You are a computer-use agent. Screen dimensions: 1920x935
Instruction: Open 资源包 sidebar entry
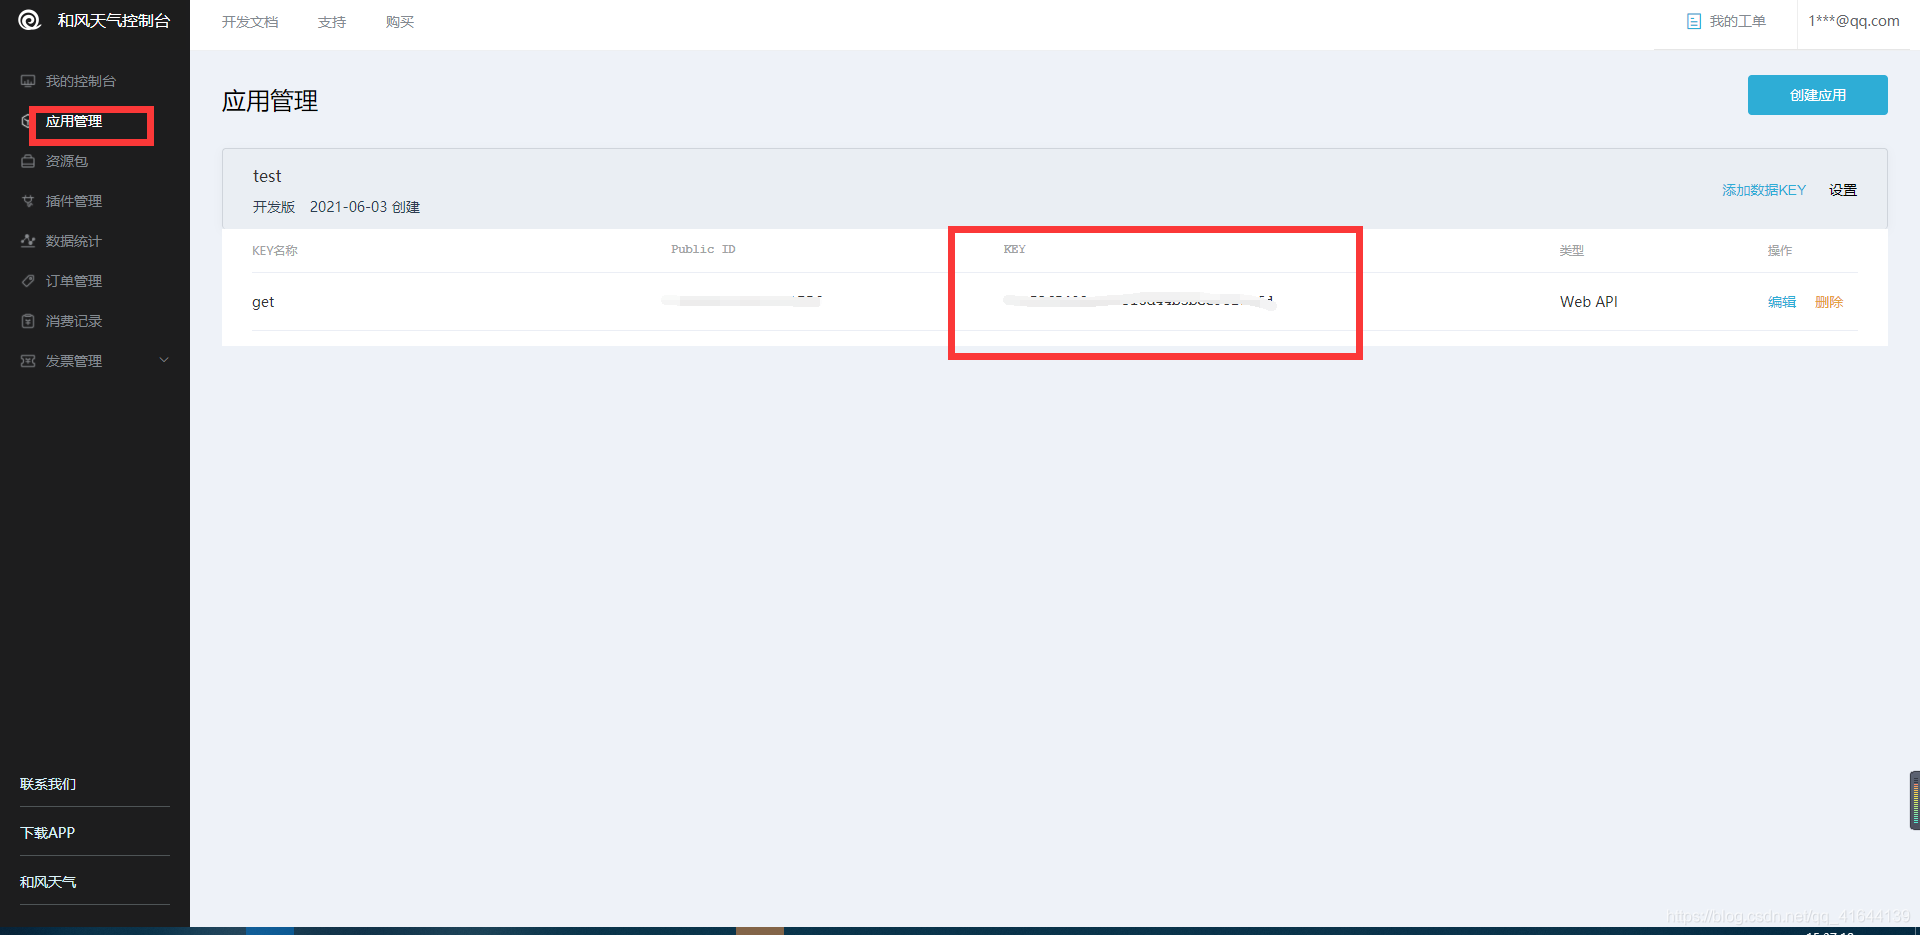[67, 161]
